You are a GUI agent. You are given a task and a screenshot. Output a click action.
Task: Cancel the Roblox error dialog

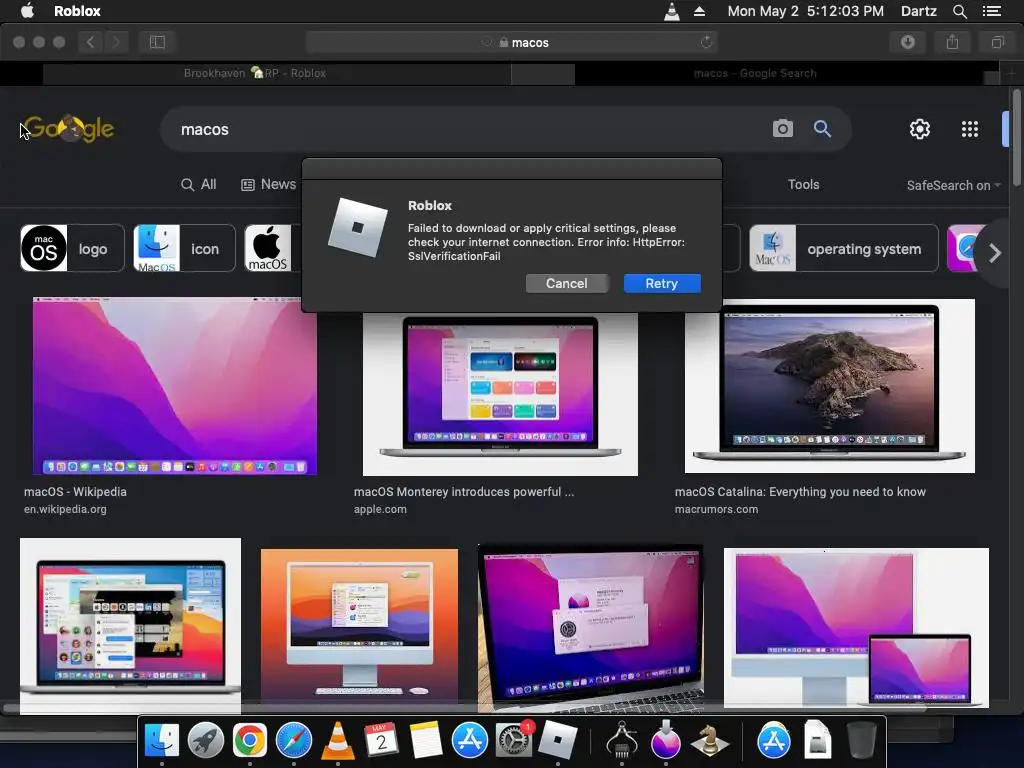(566, 283)
